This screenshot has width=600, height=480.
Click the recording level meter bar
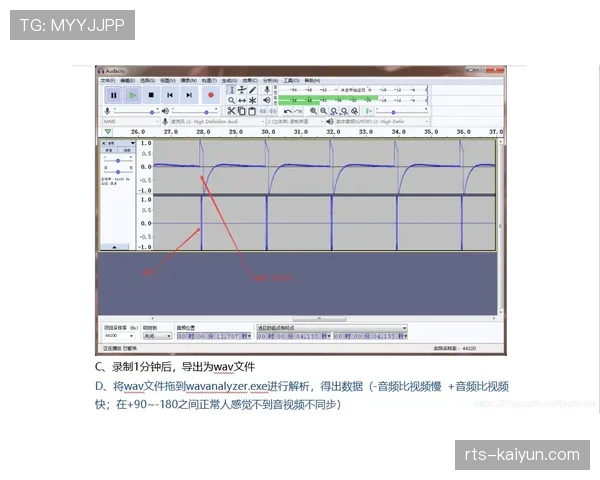[352, 90]
